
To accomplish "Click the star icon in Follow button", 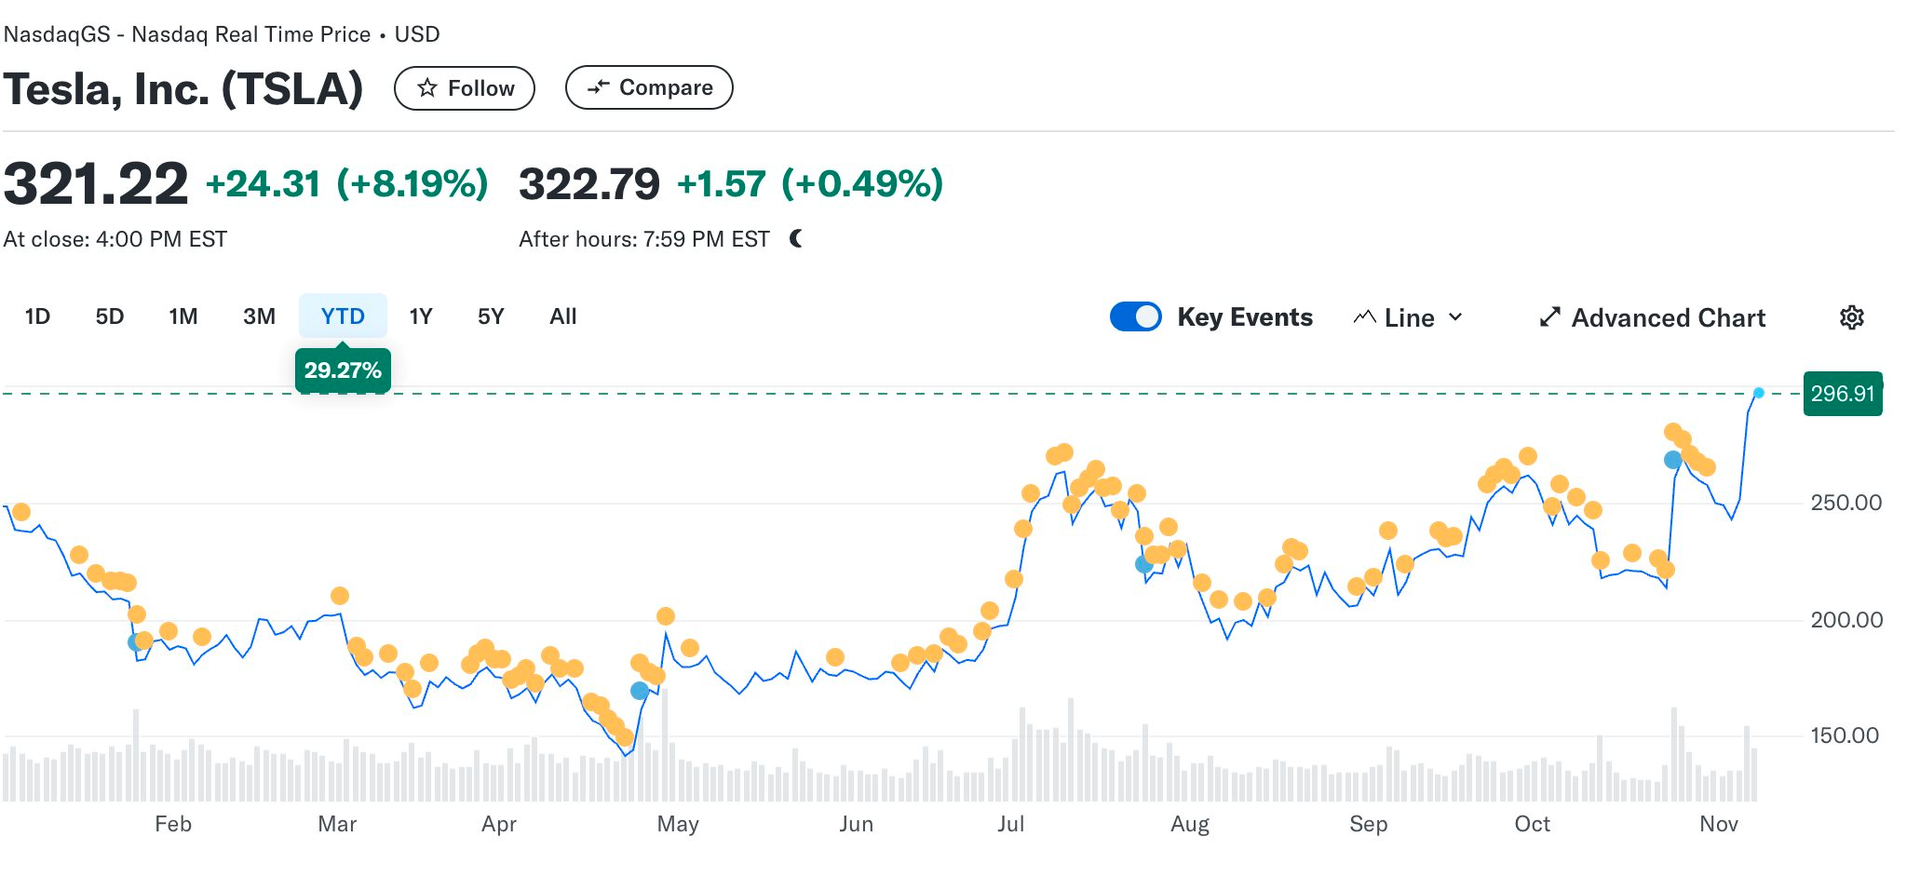I will point(427,88).
